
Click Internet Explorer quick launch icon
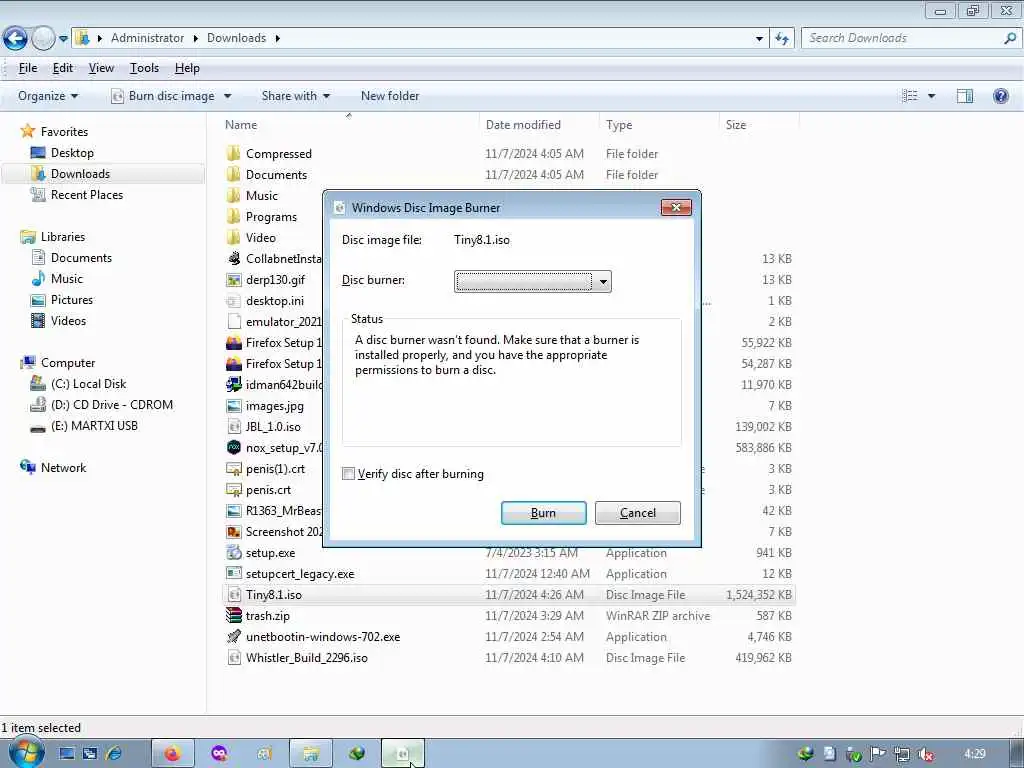[114, 754]
